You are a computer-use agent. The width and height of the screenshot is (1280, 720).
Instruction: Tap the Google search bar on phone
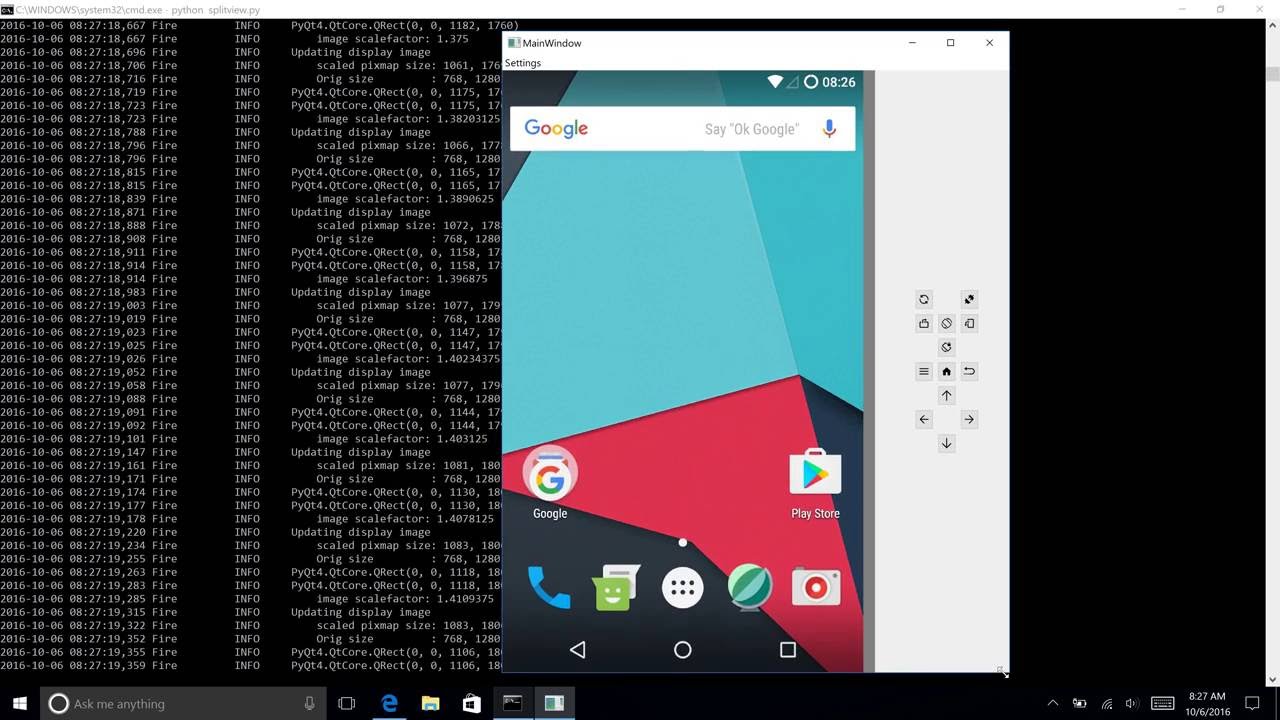click(x=682, y=128)
